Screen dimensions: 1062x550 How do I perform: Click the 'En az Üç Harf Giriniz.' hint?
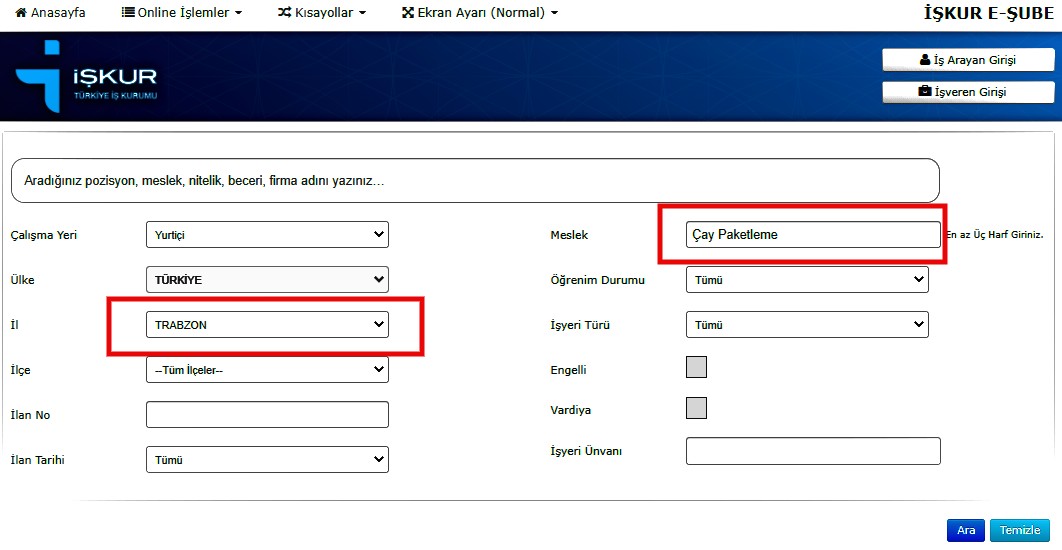(x=995, y=235)
